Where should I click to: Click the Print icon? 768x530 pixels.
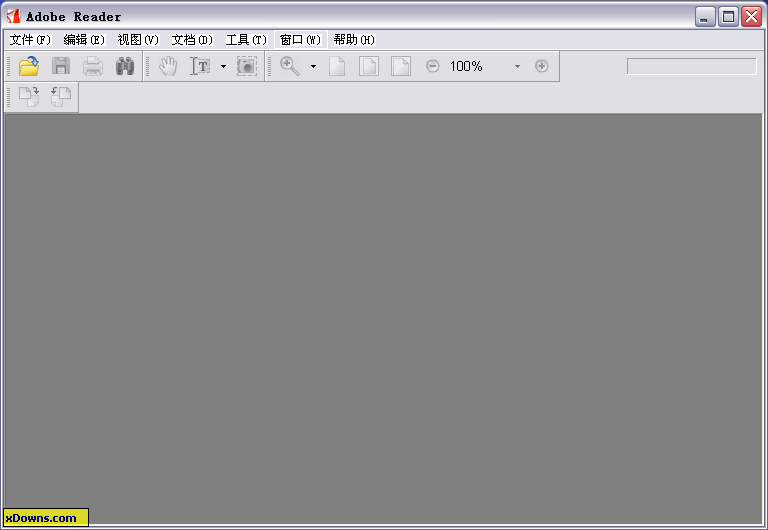[93, 66]
